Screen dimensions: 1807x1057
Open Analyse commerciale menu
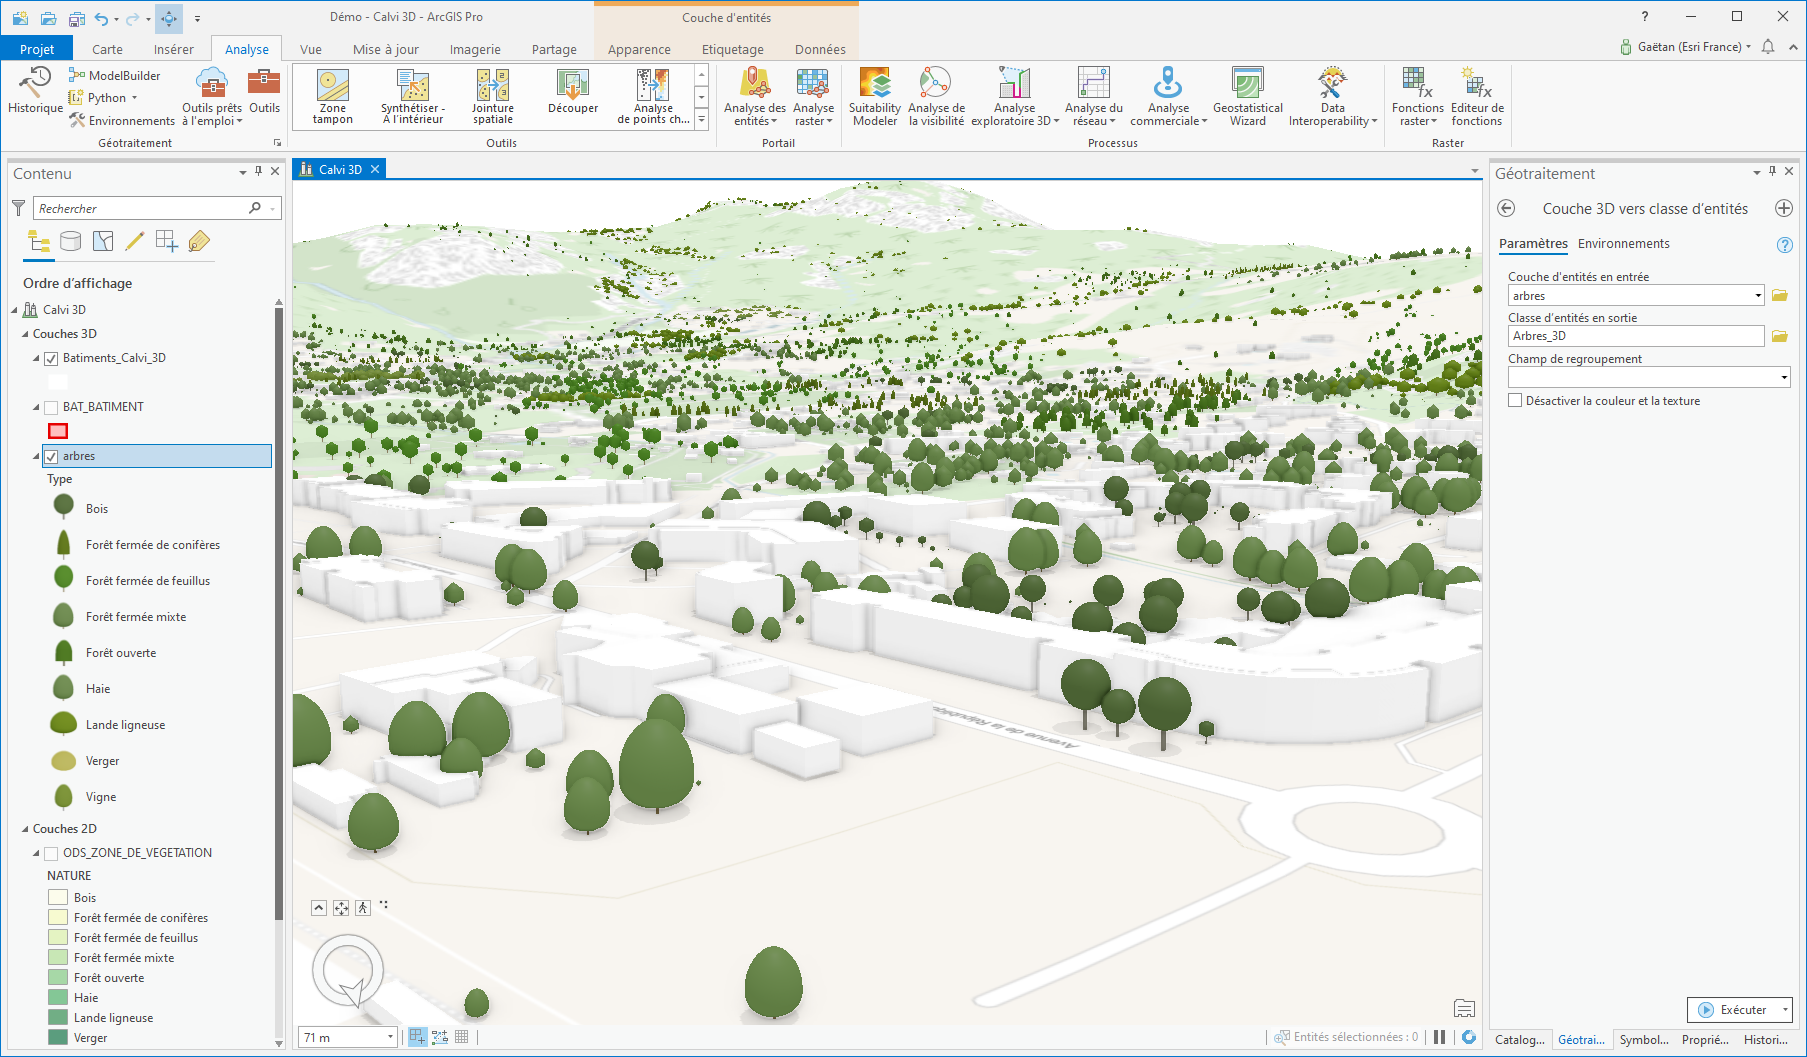pyautogui.click(x=1168, y=96)
